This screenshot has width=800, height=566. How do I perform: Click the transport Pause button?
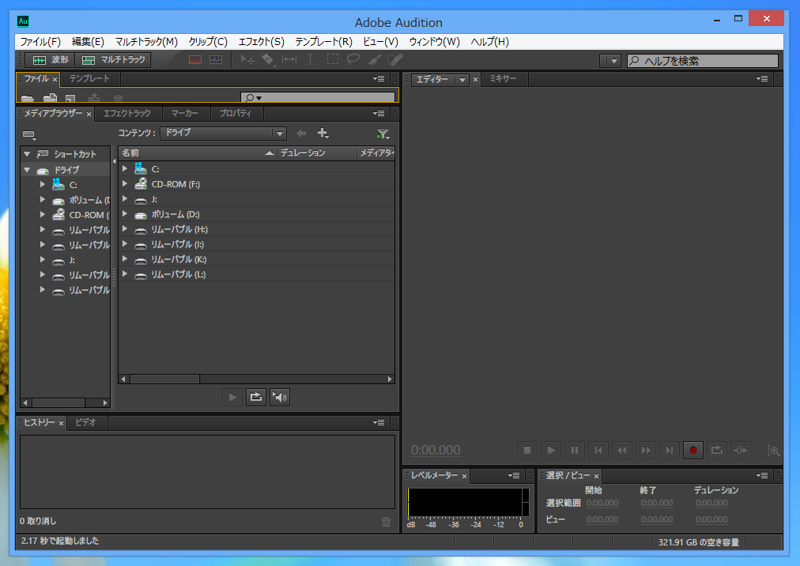click(574, 450)
